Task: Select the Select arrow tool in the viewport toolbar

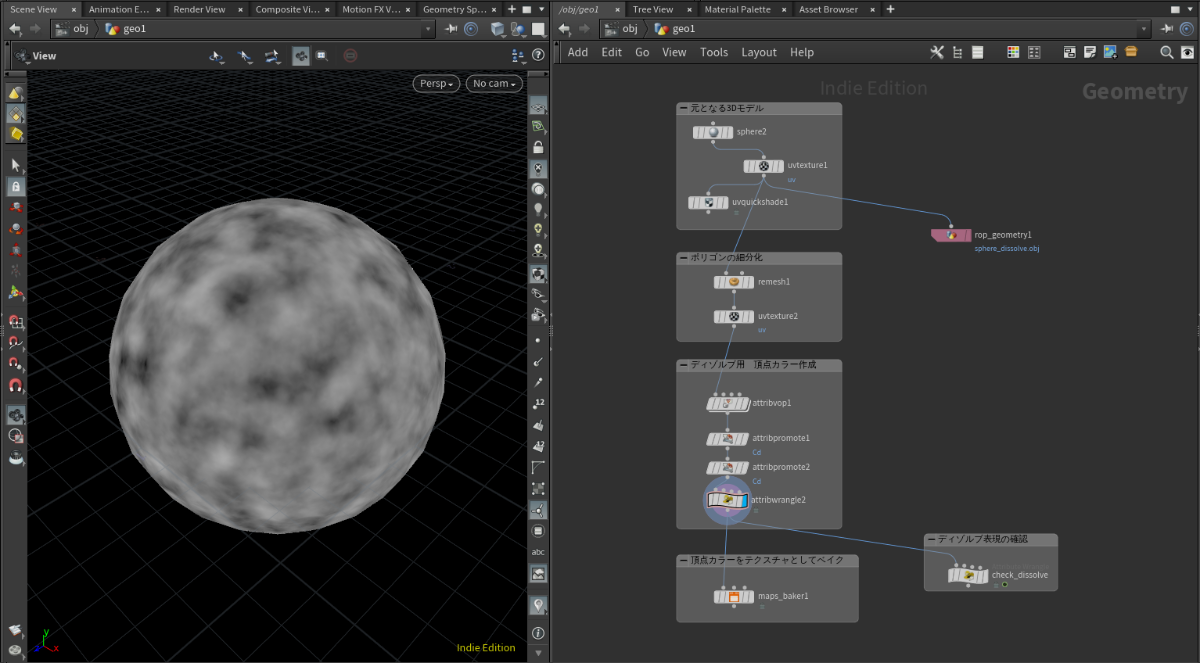Action: [15, 163]
